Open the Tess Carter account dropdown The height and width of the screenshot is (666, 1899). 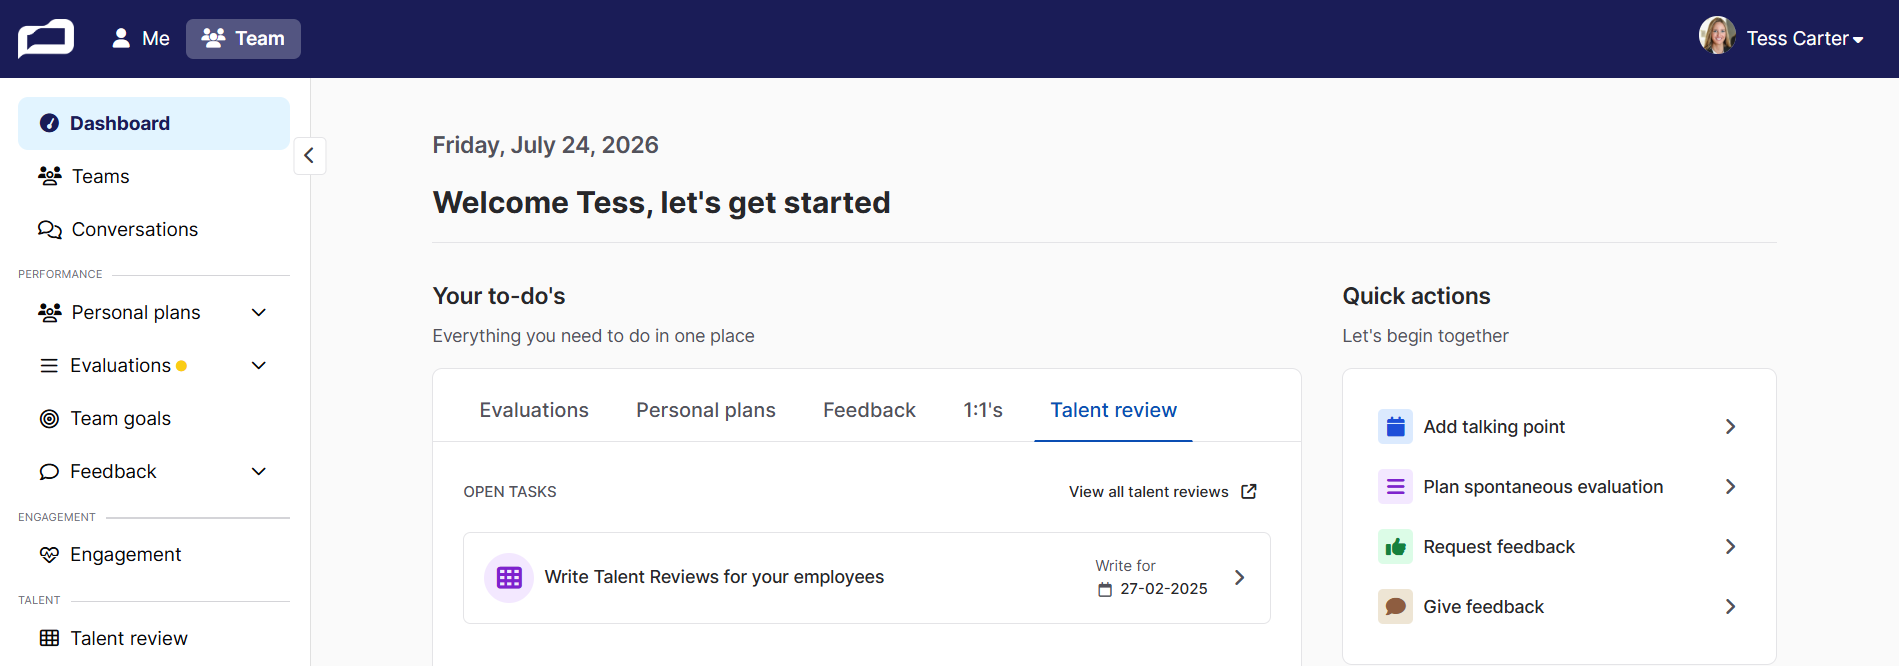coord(1781,38)
